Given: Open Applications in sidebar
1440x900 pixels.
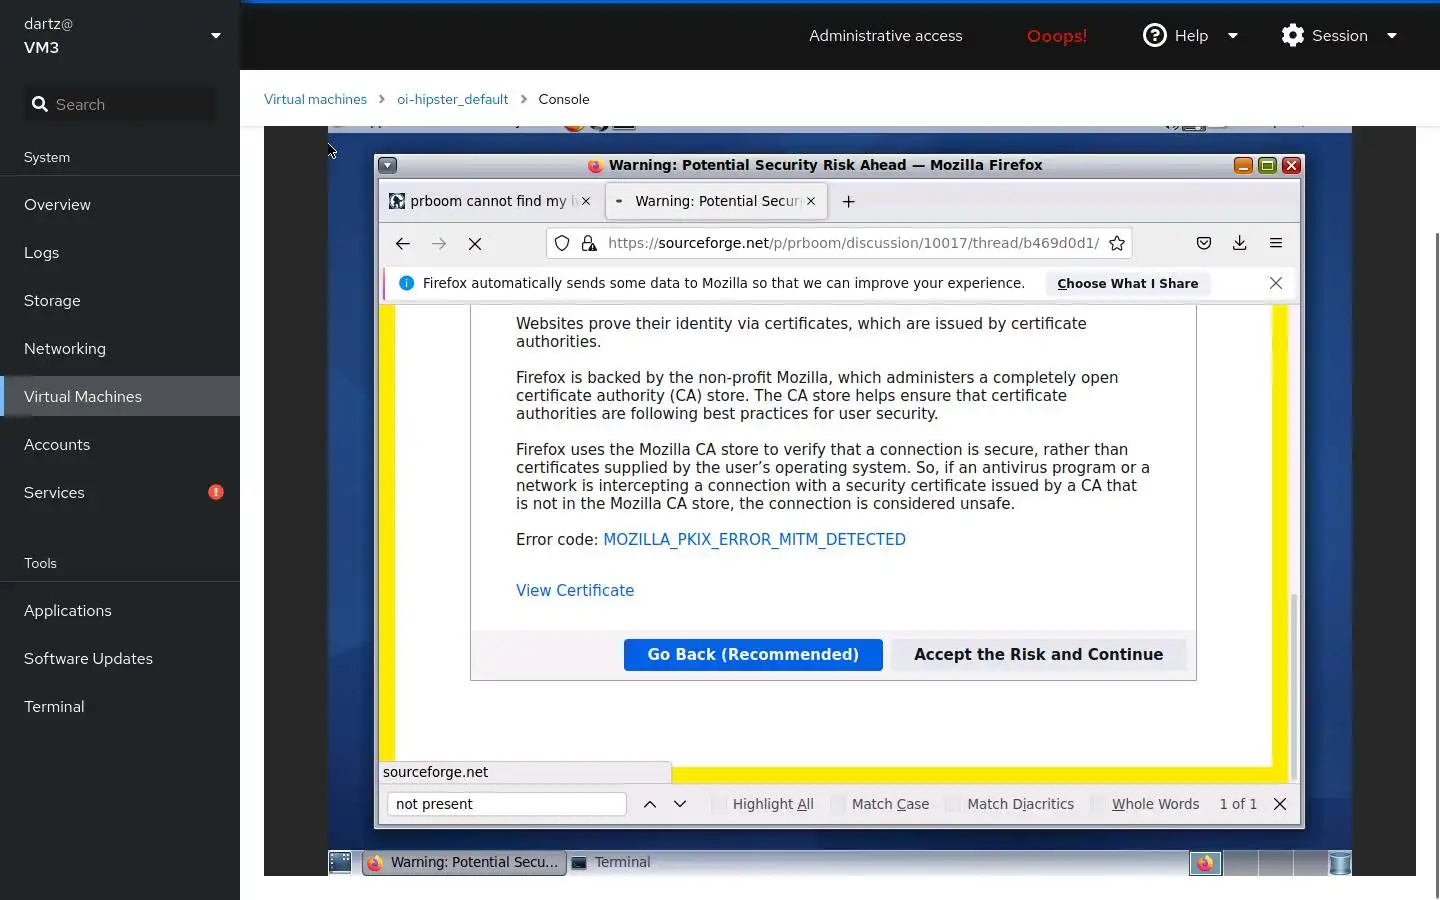Looking at the screenshot, I should pyautogui.click(x=120, y=610).
